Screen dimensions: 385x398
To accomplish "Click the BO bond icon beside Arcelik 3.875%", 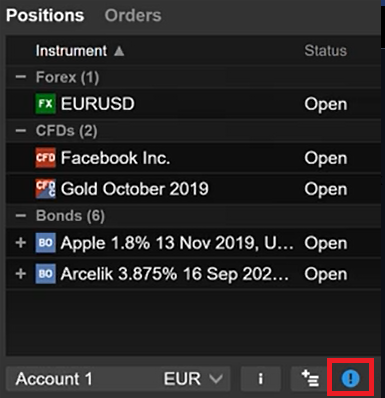I will click(x=45, y=274).
